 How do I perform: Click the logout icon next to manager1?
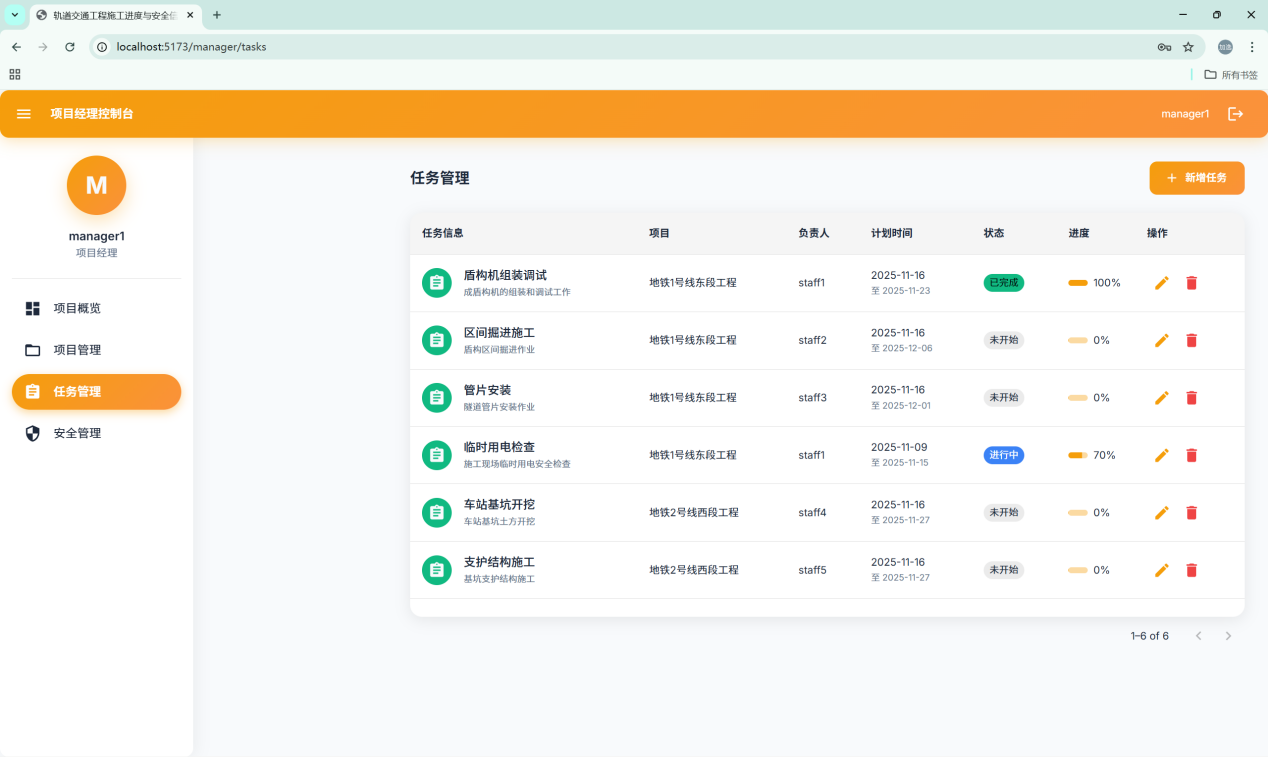point(1236,113)
